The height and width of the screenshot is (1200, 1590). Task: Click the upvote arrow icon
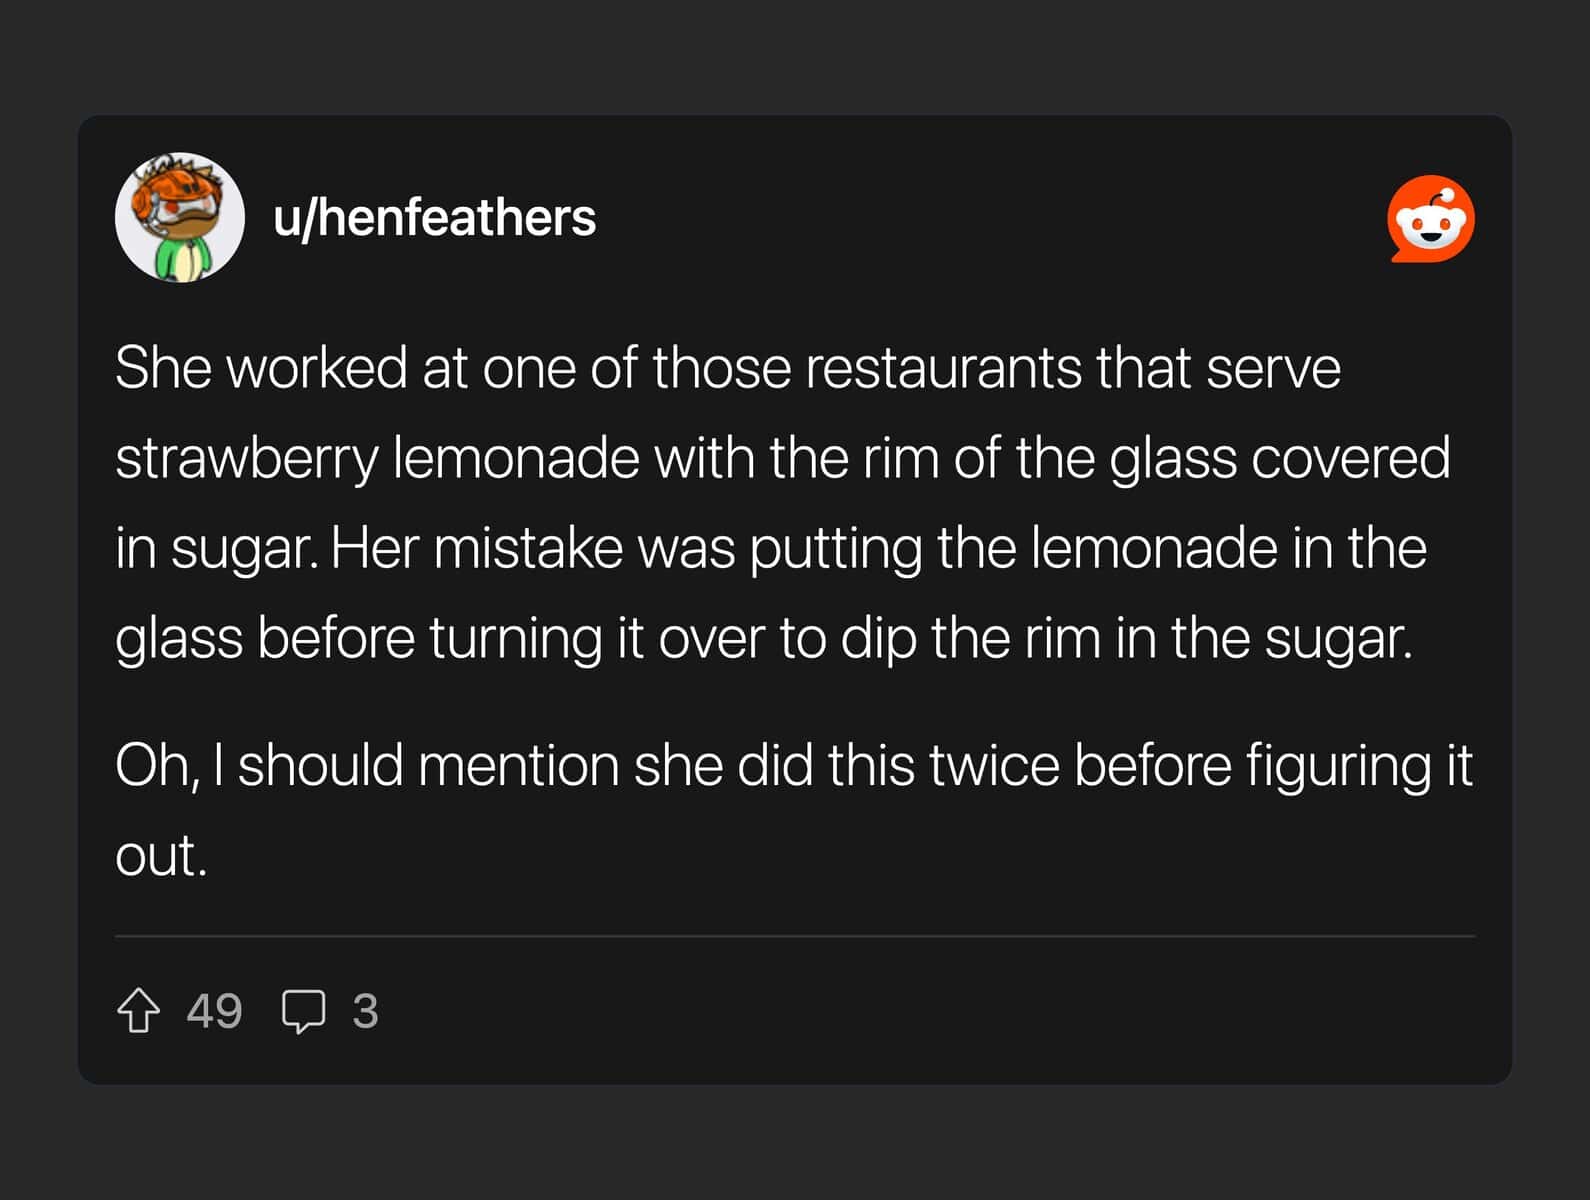click(x=138, y=1010)
